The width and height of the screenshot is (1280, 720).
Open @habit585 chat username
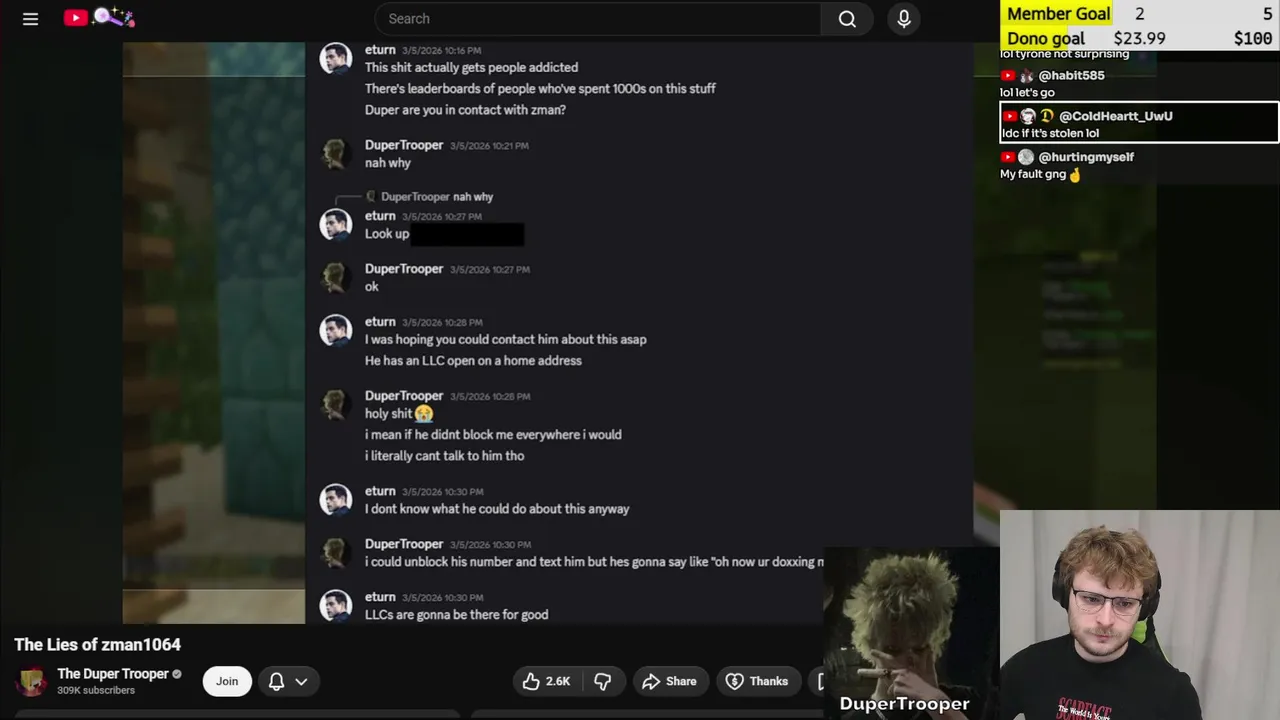(1071, 75)
